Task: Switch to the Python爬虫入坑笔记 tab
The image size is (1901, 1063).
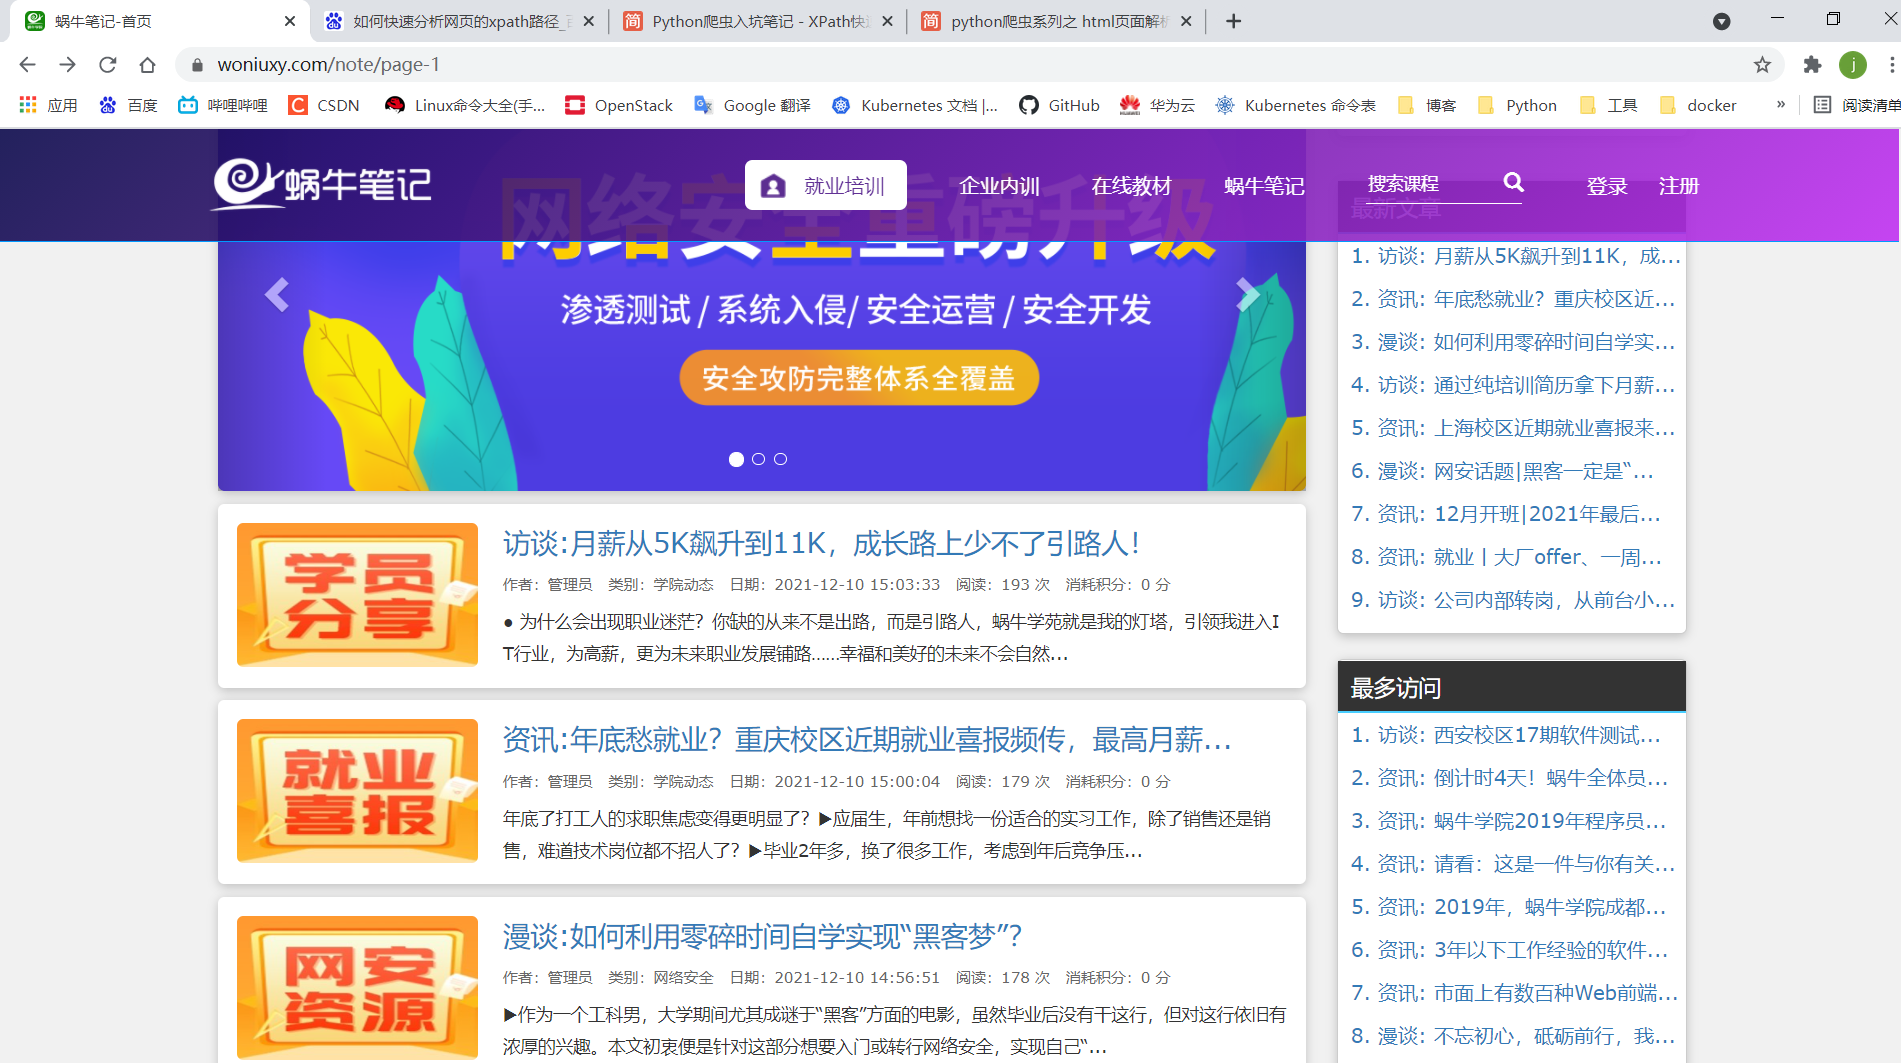Action: (758, 21)
